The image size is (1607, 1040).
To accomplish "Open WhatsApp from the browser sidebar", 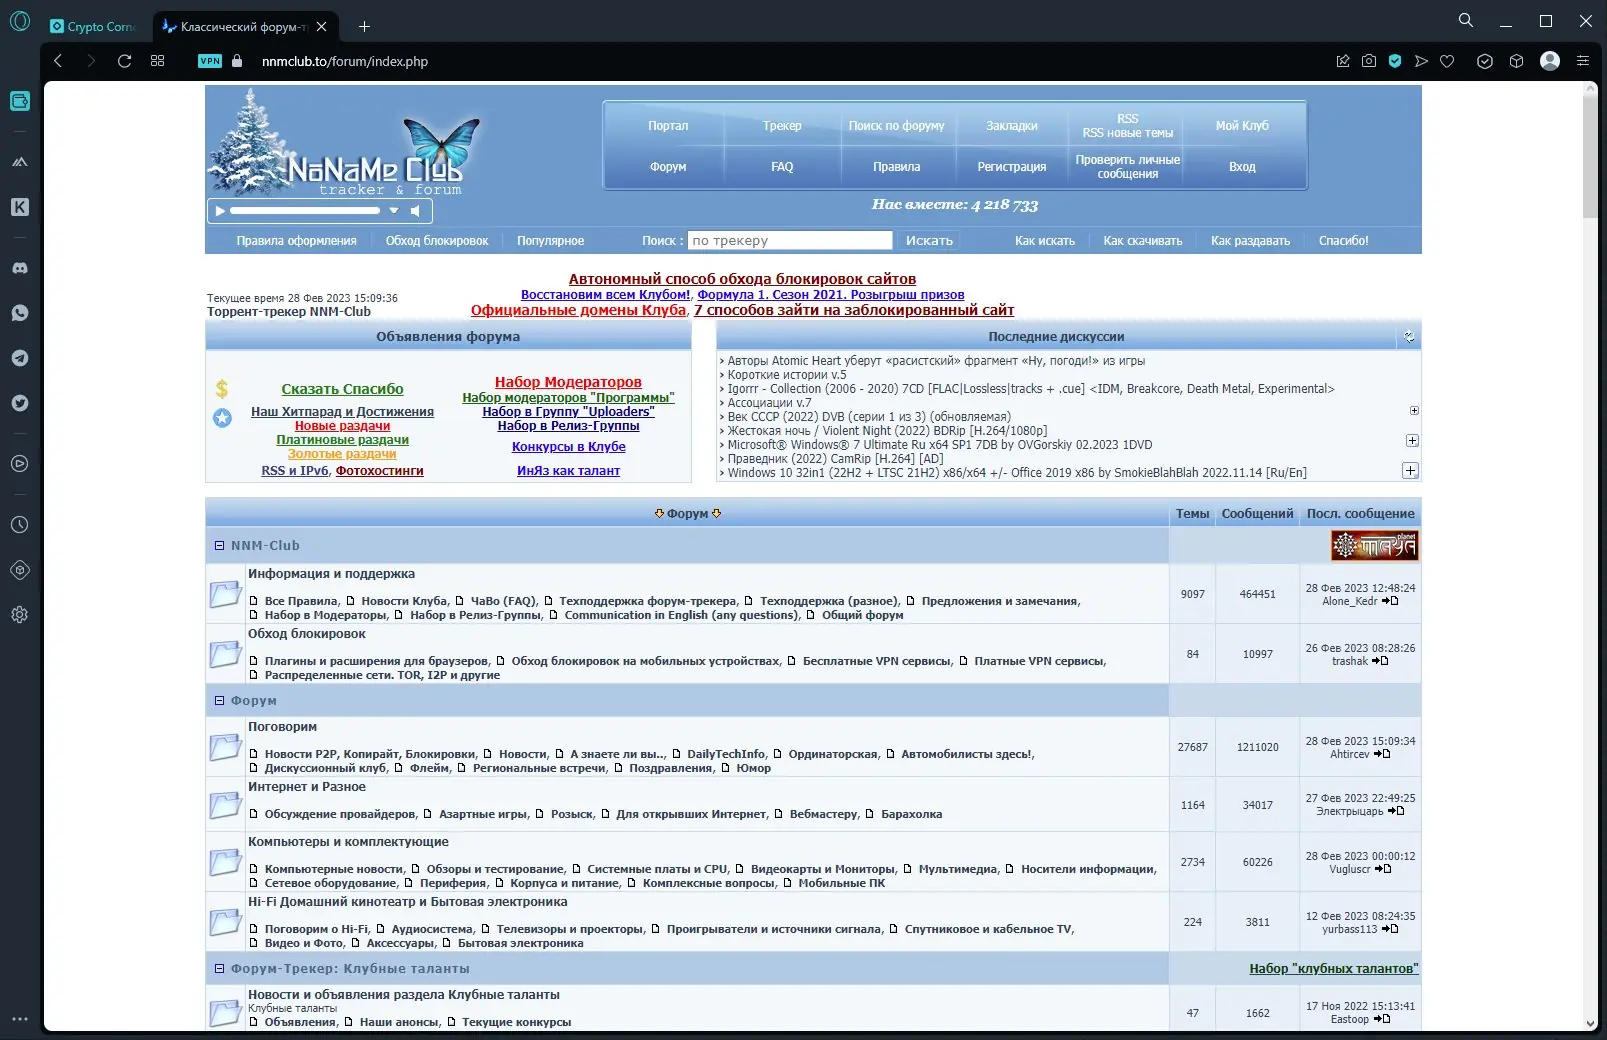I will click(20, 313).
